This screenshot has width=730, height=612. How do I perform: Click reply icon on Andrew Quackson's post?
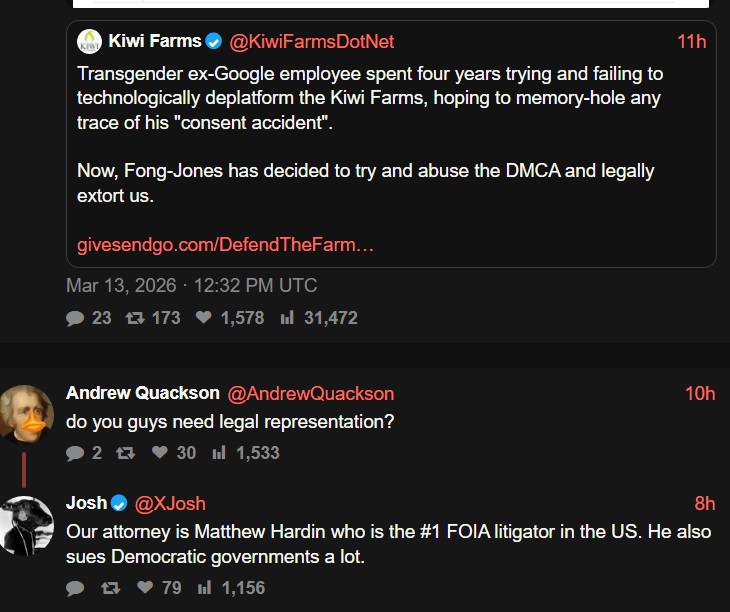75,453
